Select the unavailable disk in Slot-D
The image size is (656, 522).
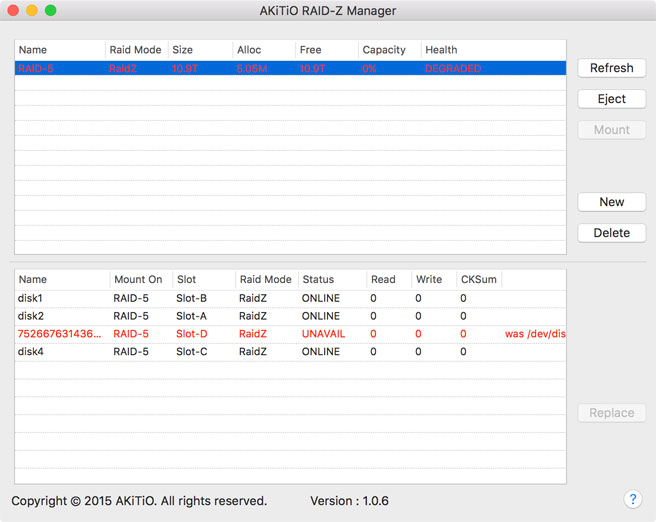coord(290,334)
